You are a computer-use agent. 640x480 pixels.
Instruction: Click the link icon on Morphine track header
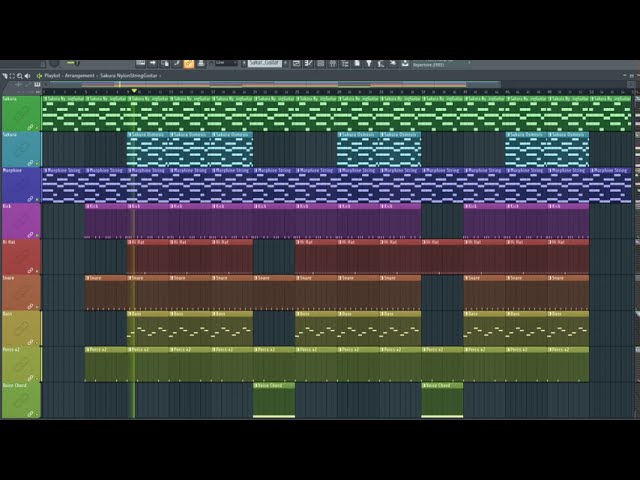pos(30,199)
